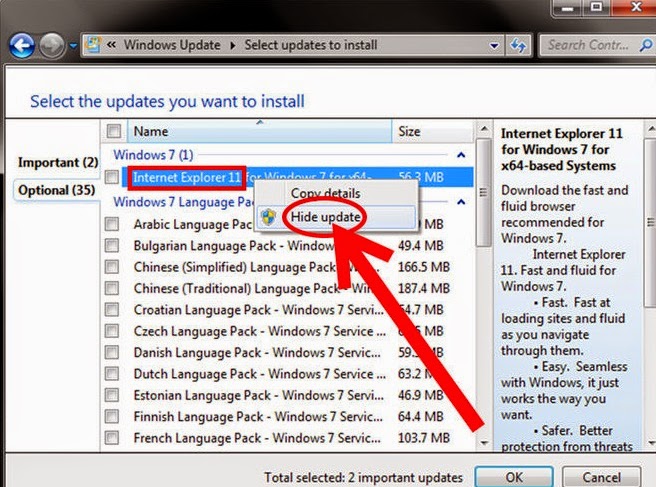656x487 pixels.
Task: Toggle the select-all checkbox in header
Action: point(113,131)
